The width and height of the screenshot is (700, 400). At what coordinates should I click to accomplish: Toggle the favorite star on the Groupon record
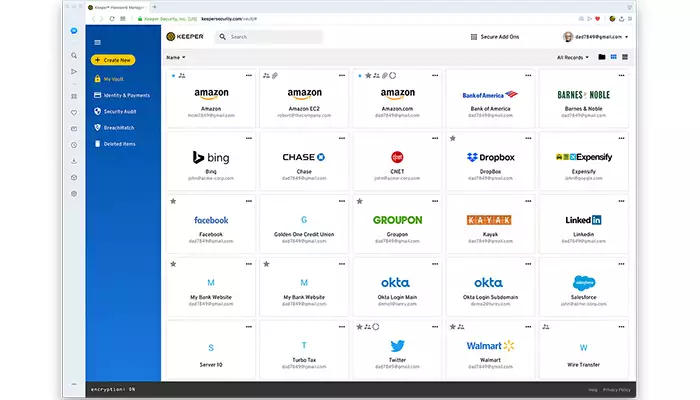tap(360, 201)
